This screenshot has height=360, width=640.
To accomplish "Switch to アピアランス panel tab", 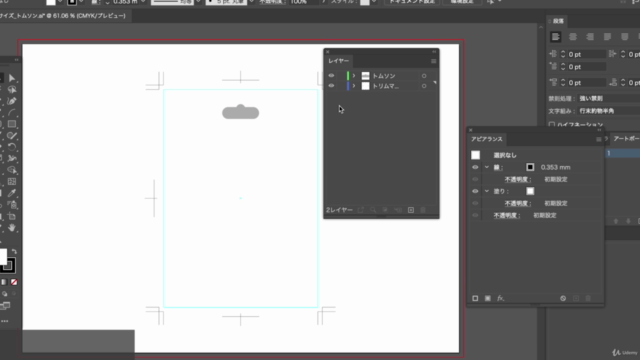I will click(x=487, y=139).
